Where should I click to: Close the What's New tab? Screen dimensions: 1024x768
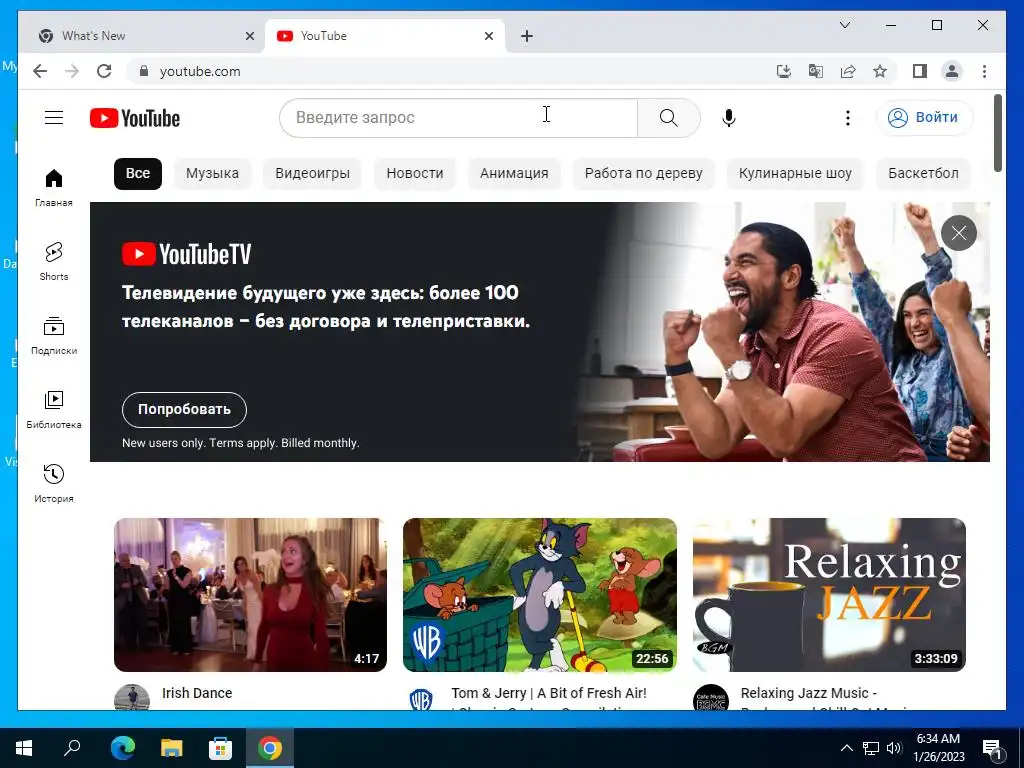[x=249, y=36]
